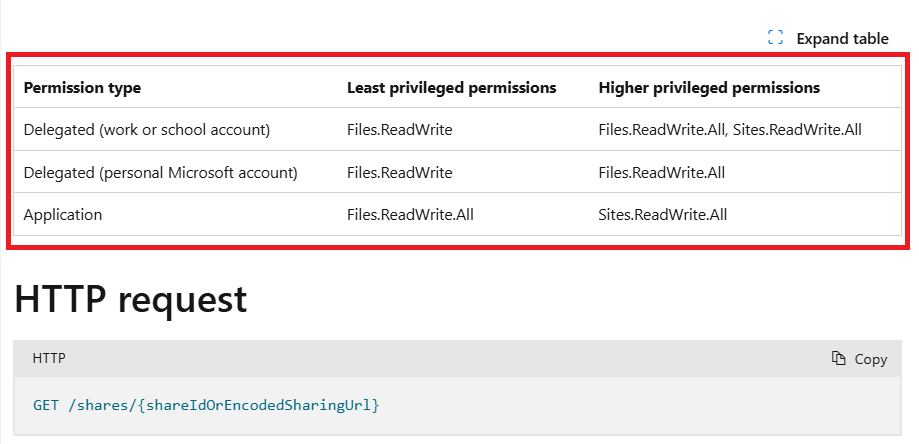Image resolution: width=919 pixels, height=444 pixels.
Task: Click Files.ReadWrite in the personal Microsoft account row
Action: [400, 172]
